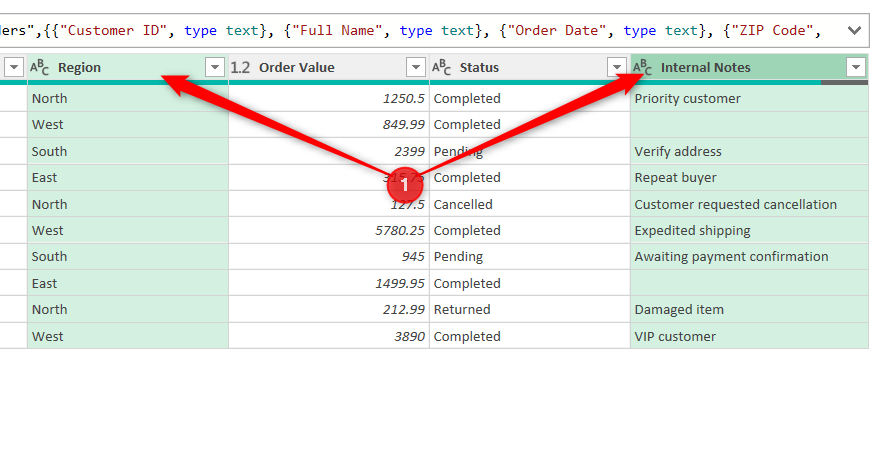Open the Order Value column filter dropdown
Image resolution: width=875 pixels, height=450 pixels.
coord(416,68)
